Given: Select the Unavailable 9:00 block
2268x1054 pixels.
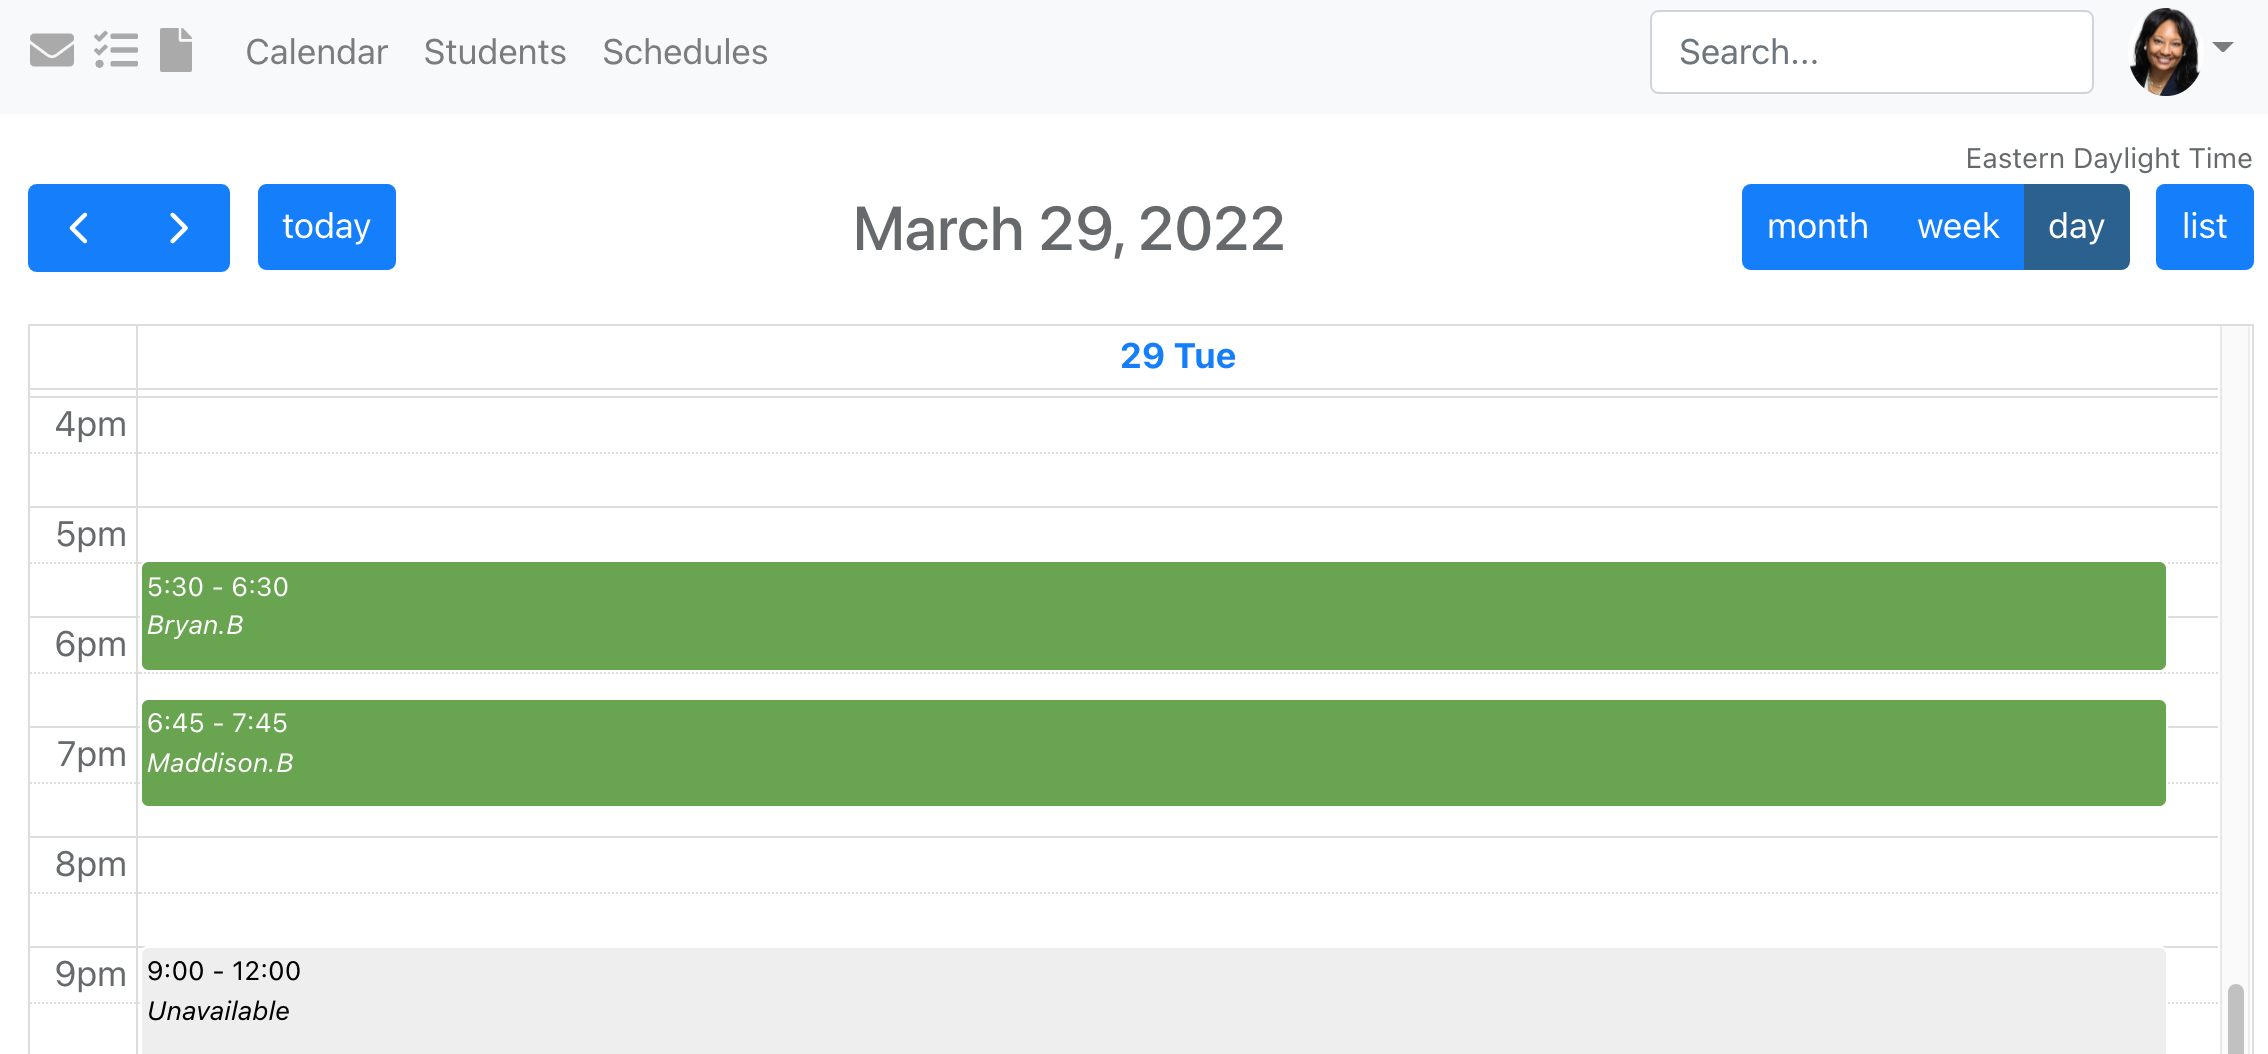Looking at the screenshot, I should [1153, 1000].
